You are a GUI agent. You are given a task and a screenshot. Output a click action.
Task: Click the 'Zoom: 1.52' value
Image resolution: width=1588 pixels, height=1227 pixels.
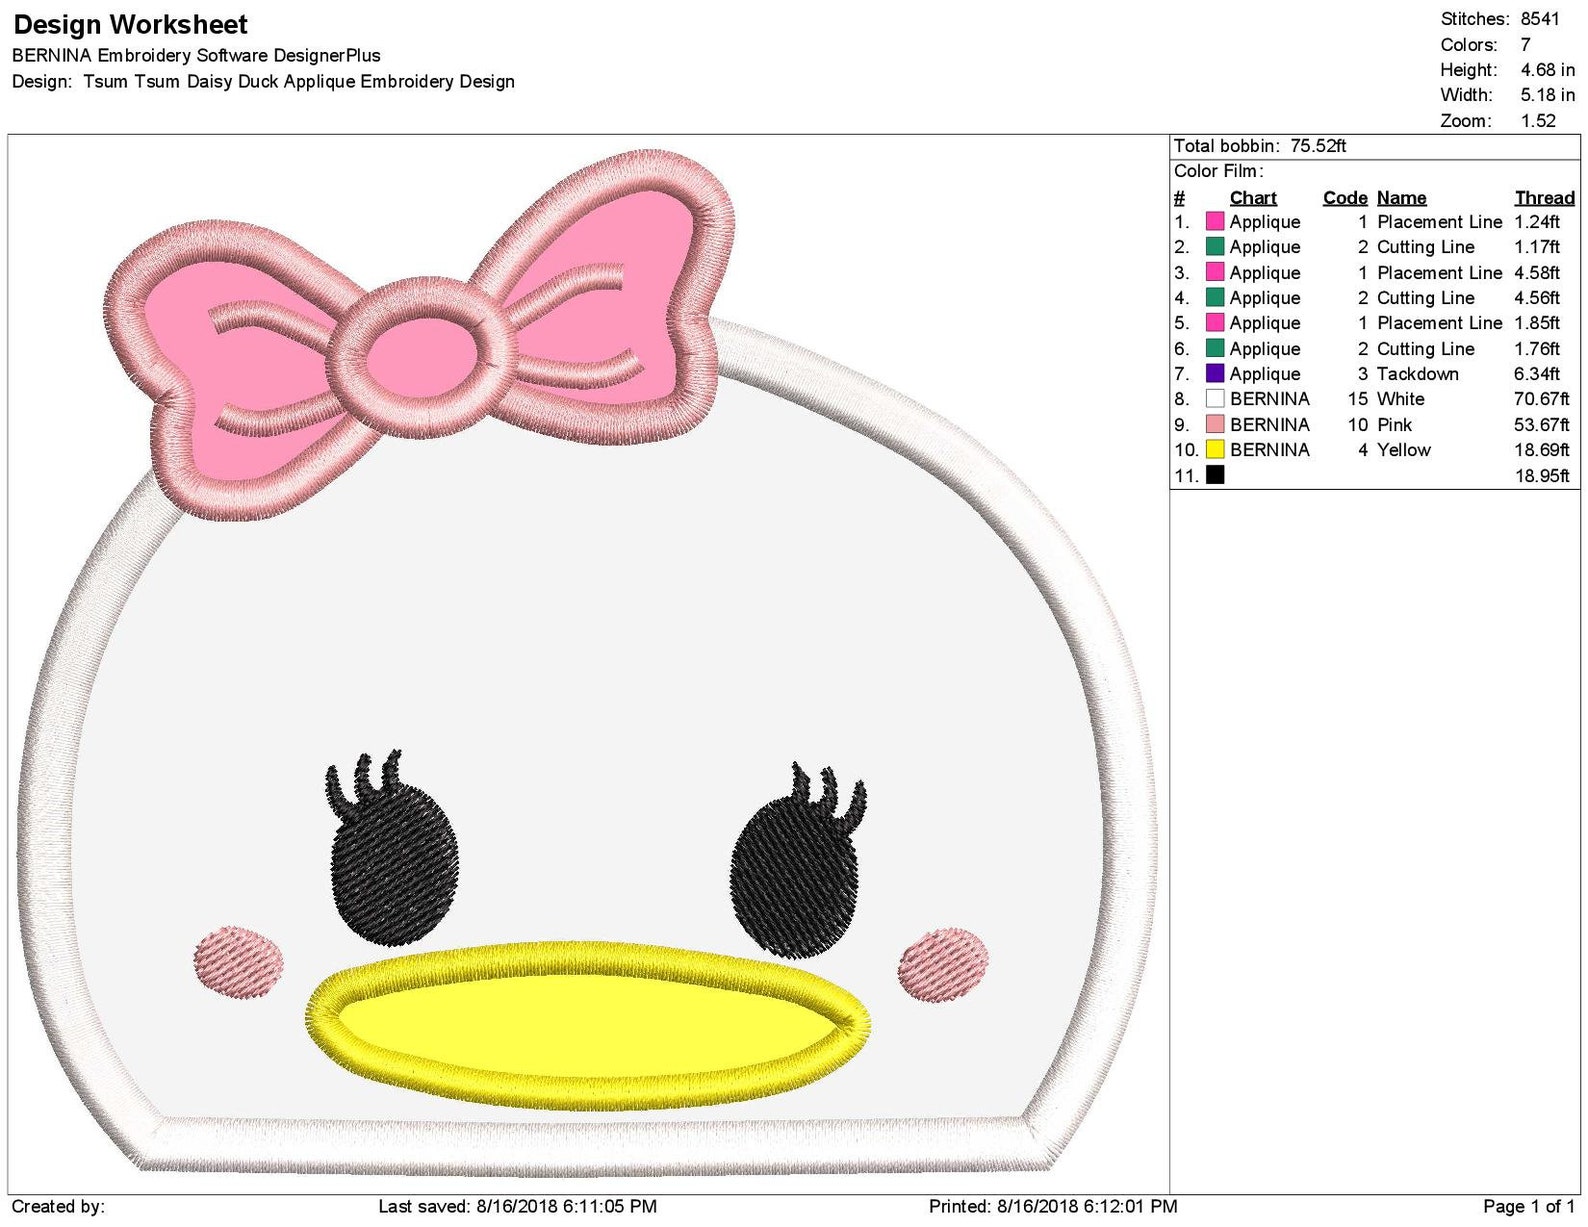coord(1498,121)
